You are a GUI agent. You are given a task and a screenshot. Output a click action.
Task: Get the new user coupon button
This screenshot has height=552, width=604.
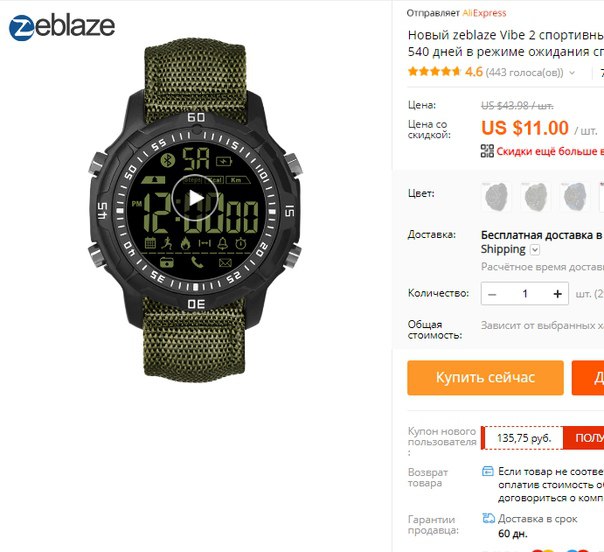[584, 438]
